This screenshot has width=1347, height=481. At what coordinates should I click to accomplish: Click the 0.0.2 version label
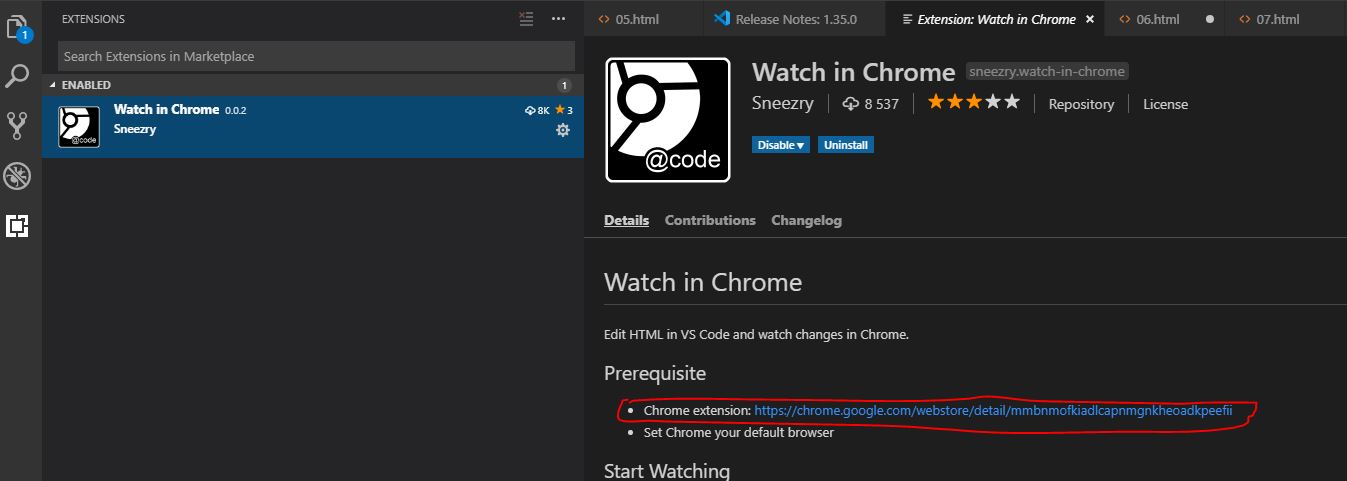235,110
